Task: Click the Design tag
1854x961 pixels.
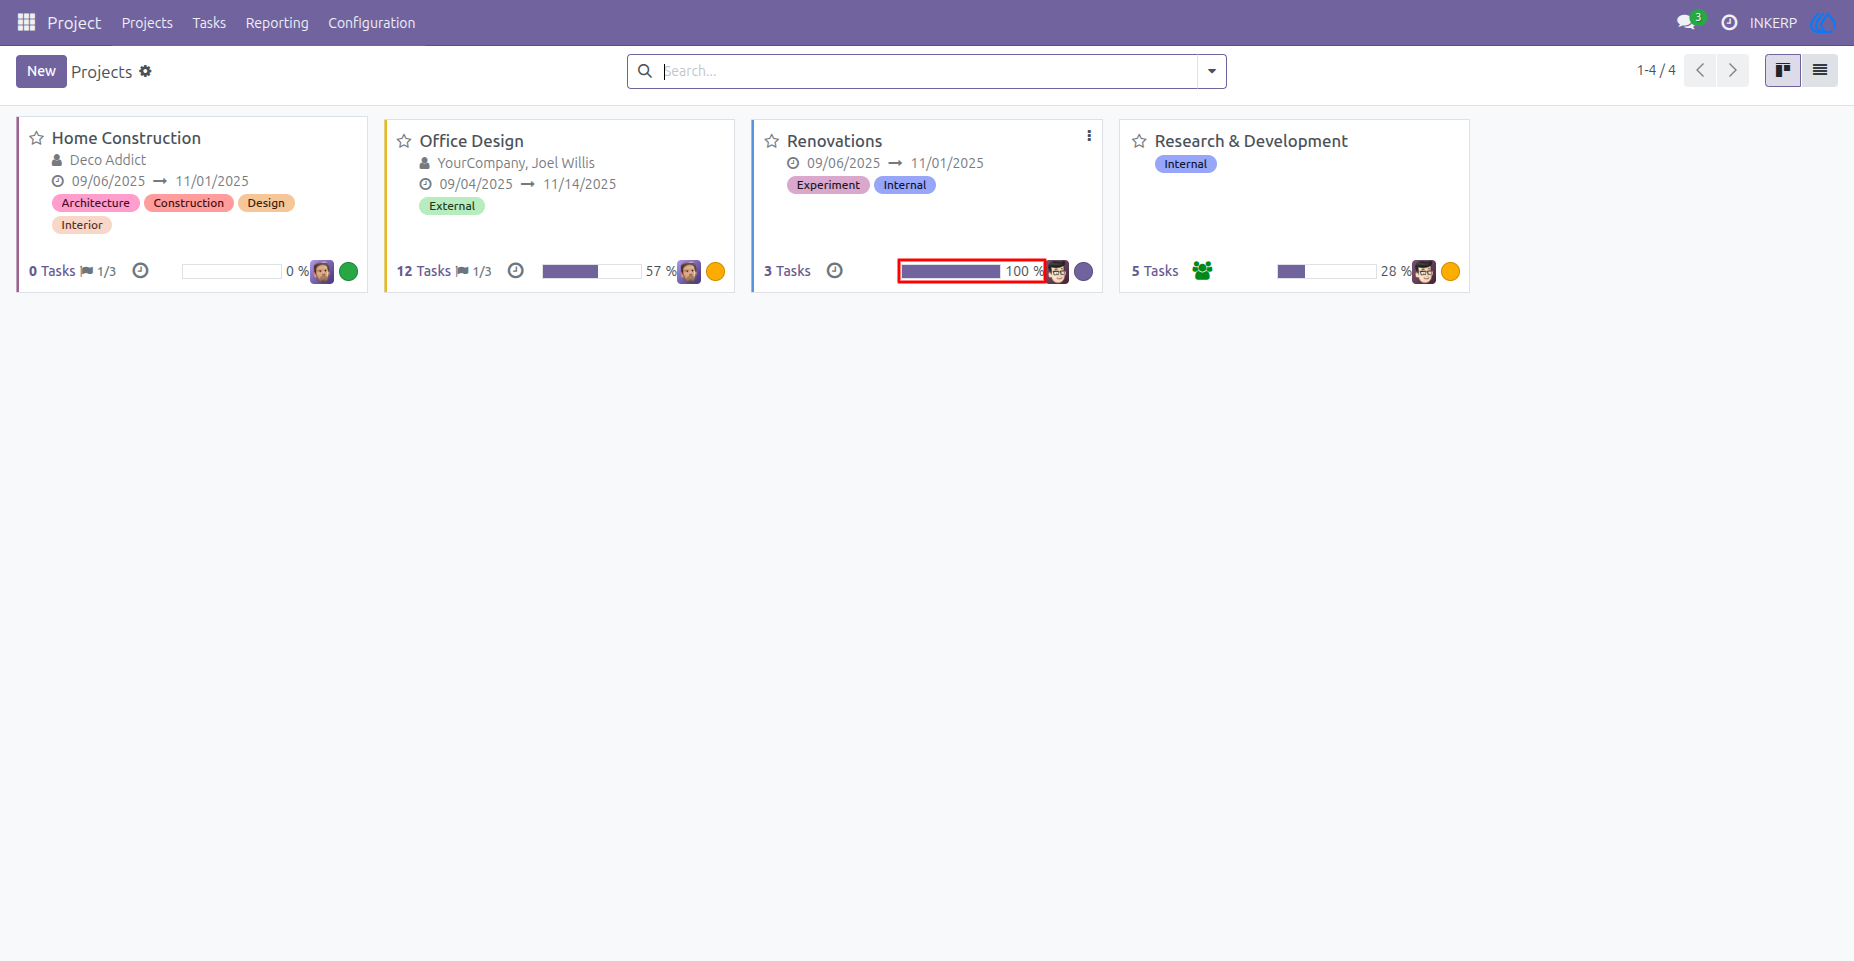Action: click(x=266, y=203)
